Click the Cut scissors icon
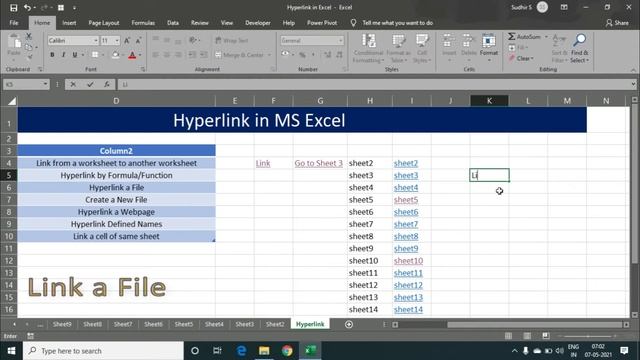 point(29,36)
